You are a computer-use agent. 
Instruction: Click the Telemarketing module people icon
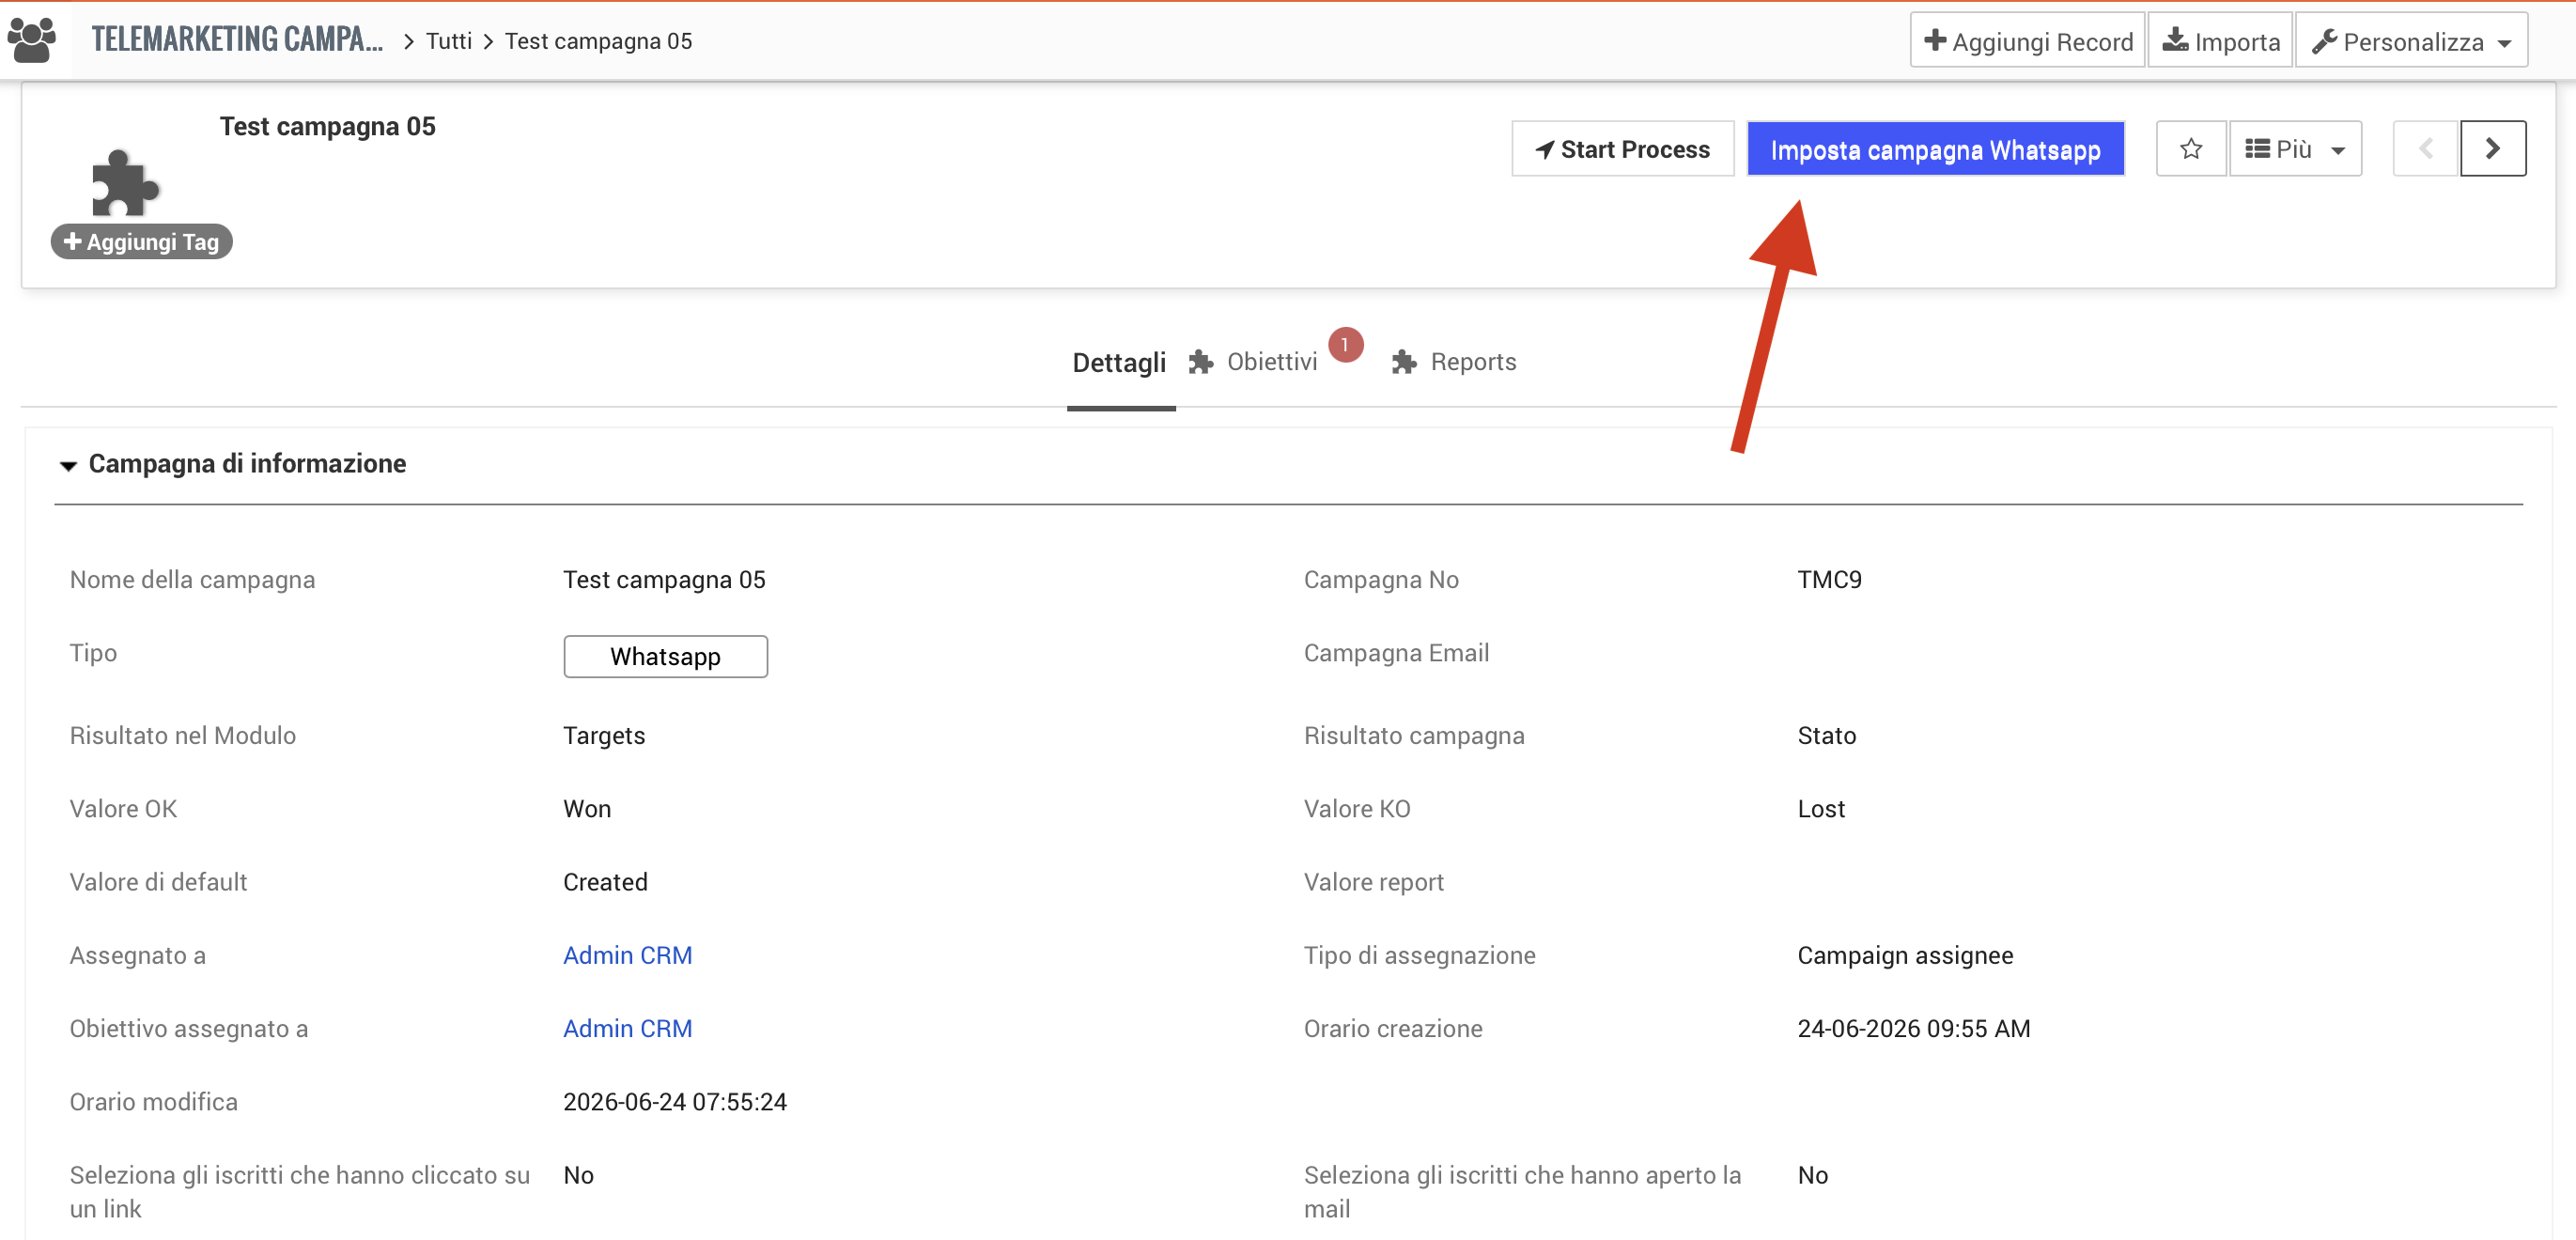coord(32,40)
